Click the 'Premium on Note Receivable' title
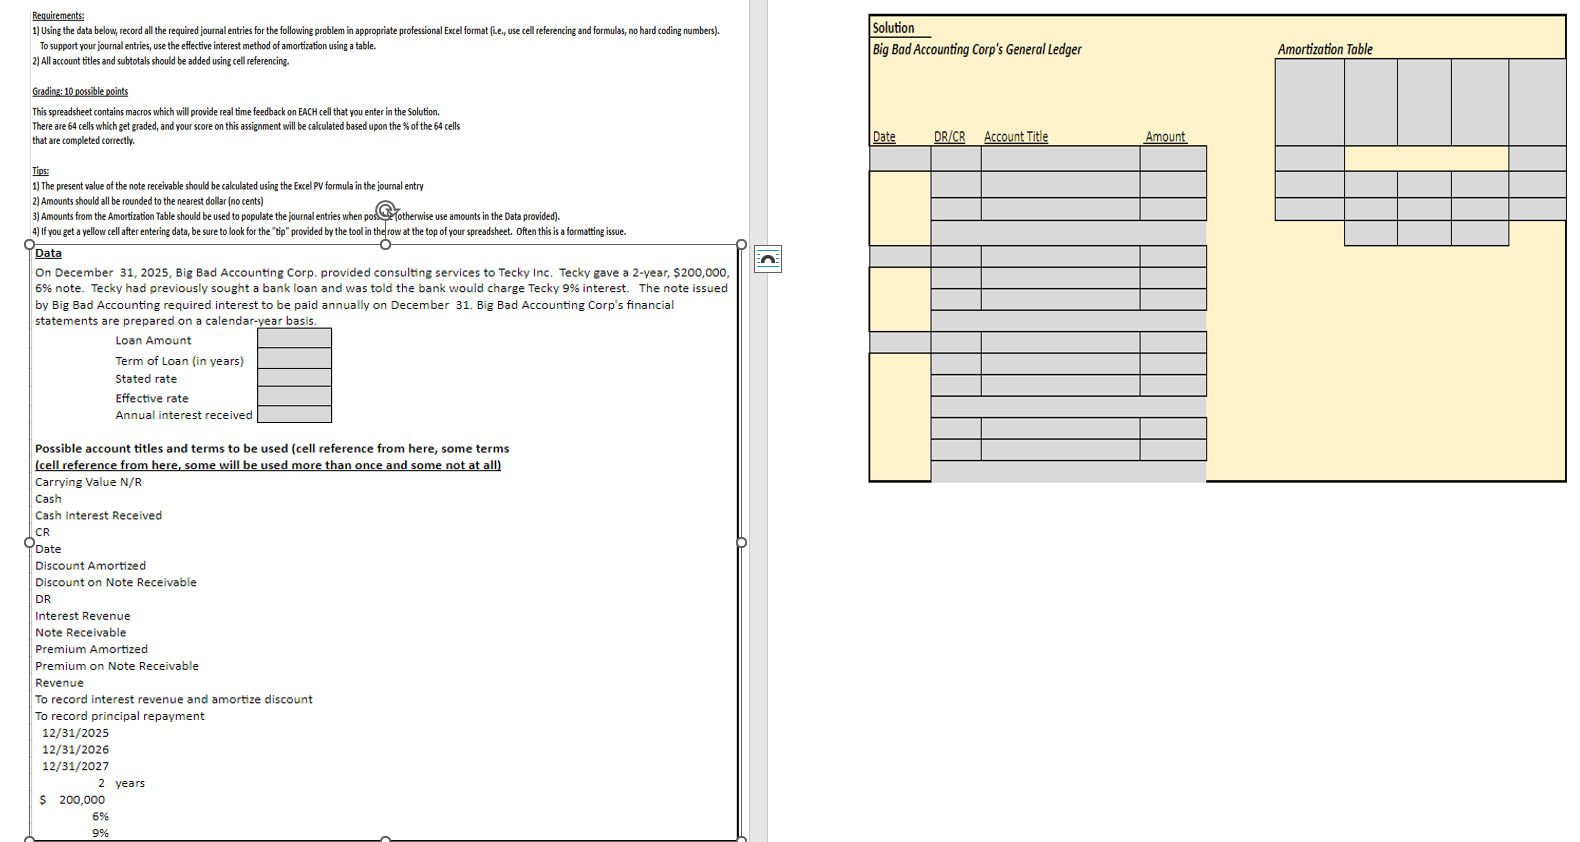The image size is (1580, 842). click(117, 666)
